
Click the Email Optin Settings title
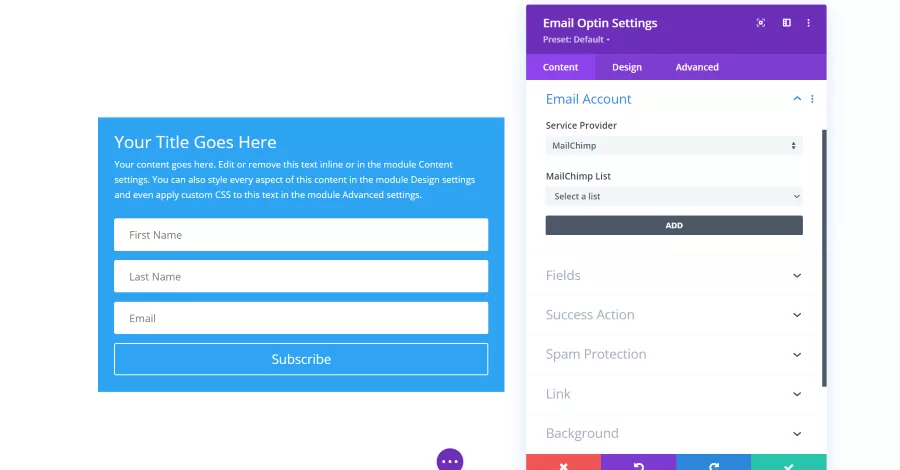(600, 23)
